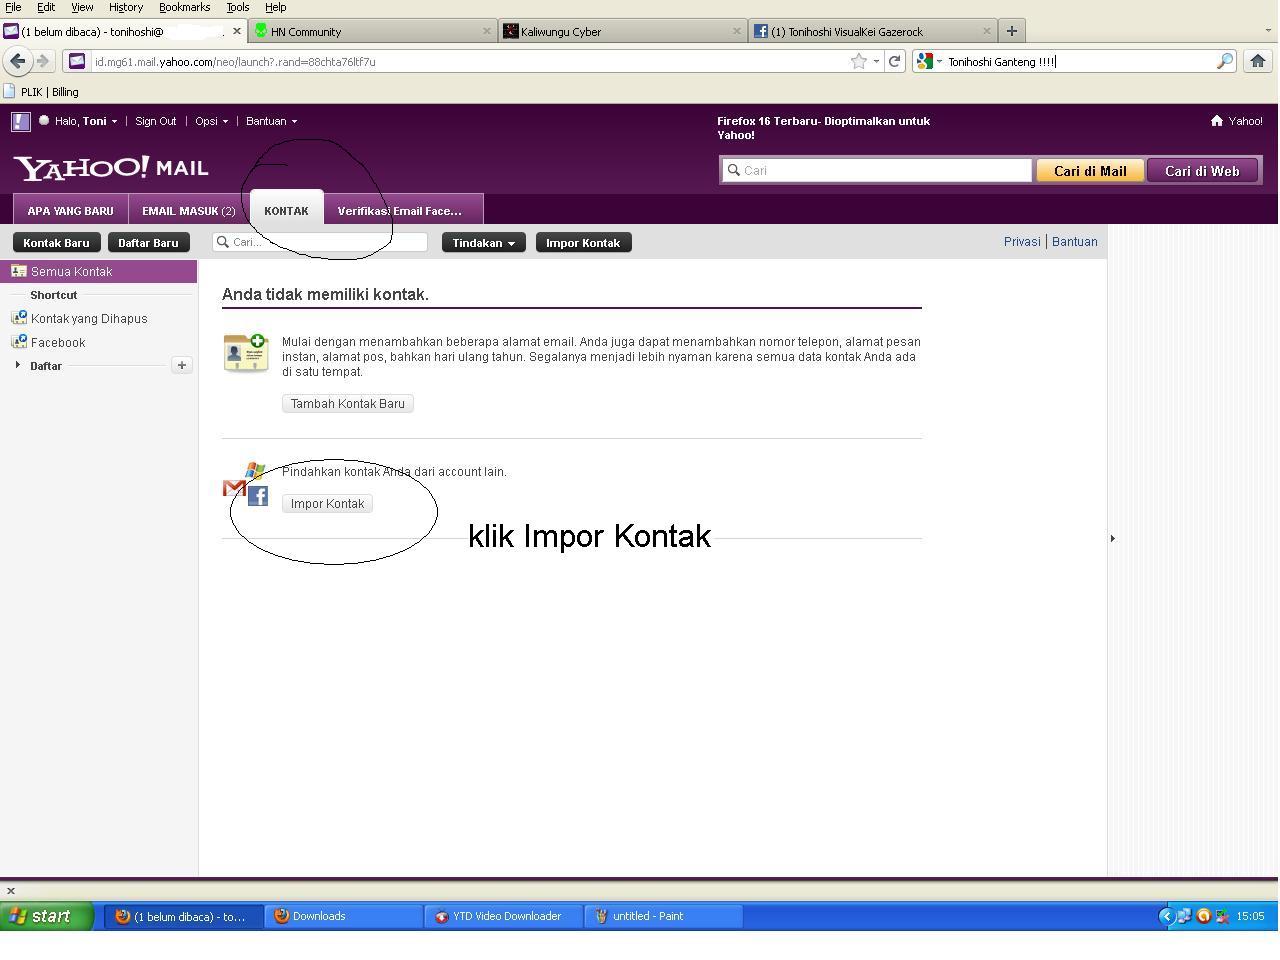Click the Gmail and Facebook import icons

tap(245, 484)
